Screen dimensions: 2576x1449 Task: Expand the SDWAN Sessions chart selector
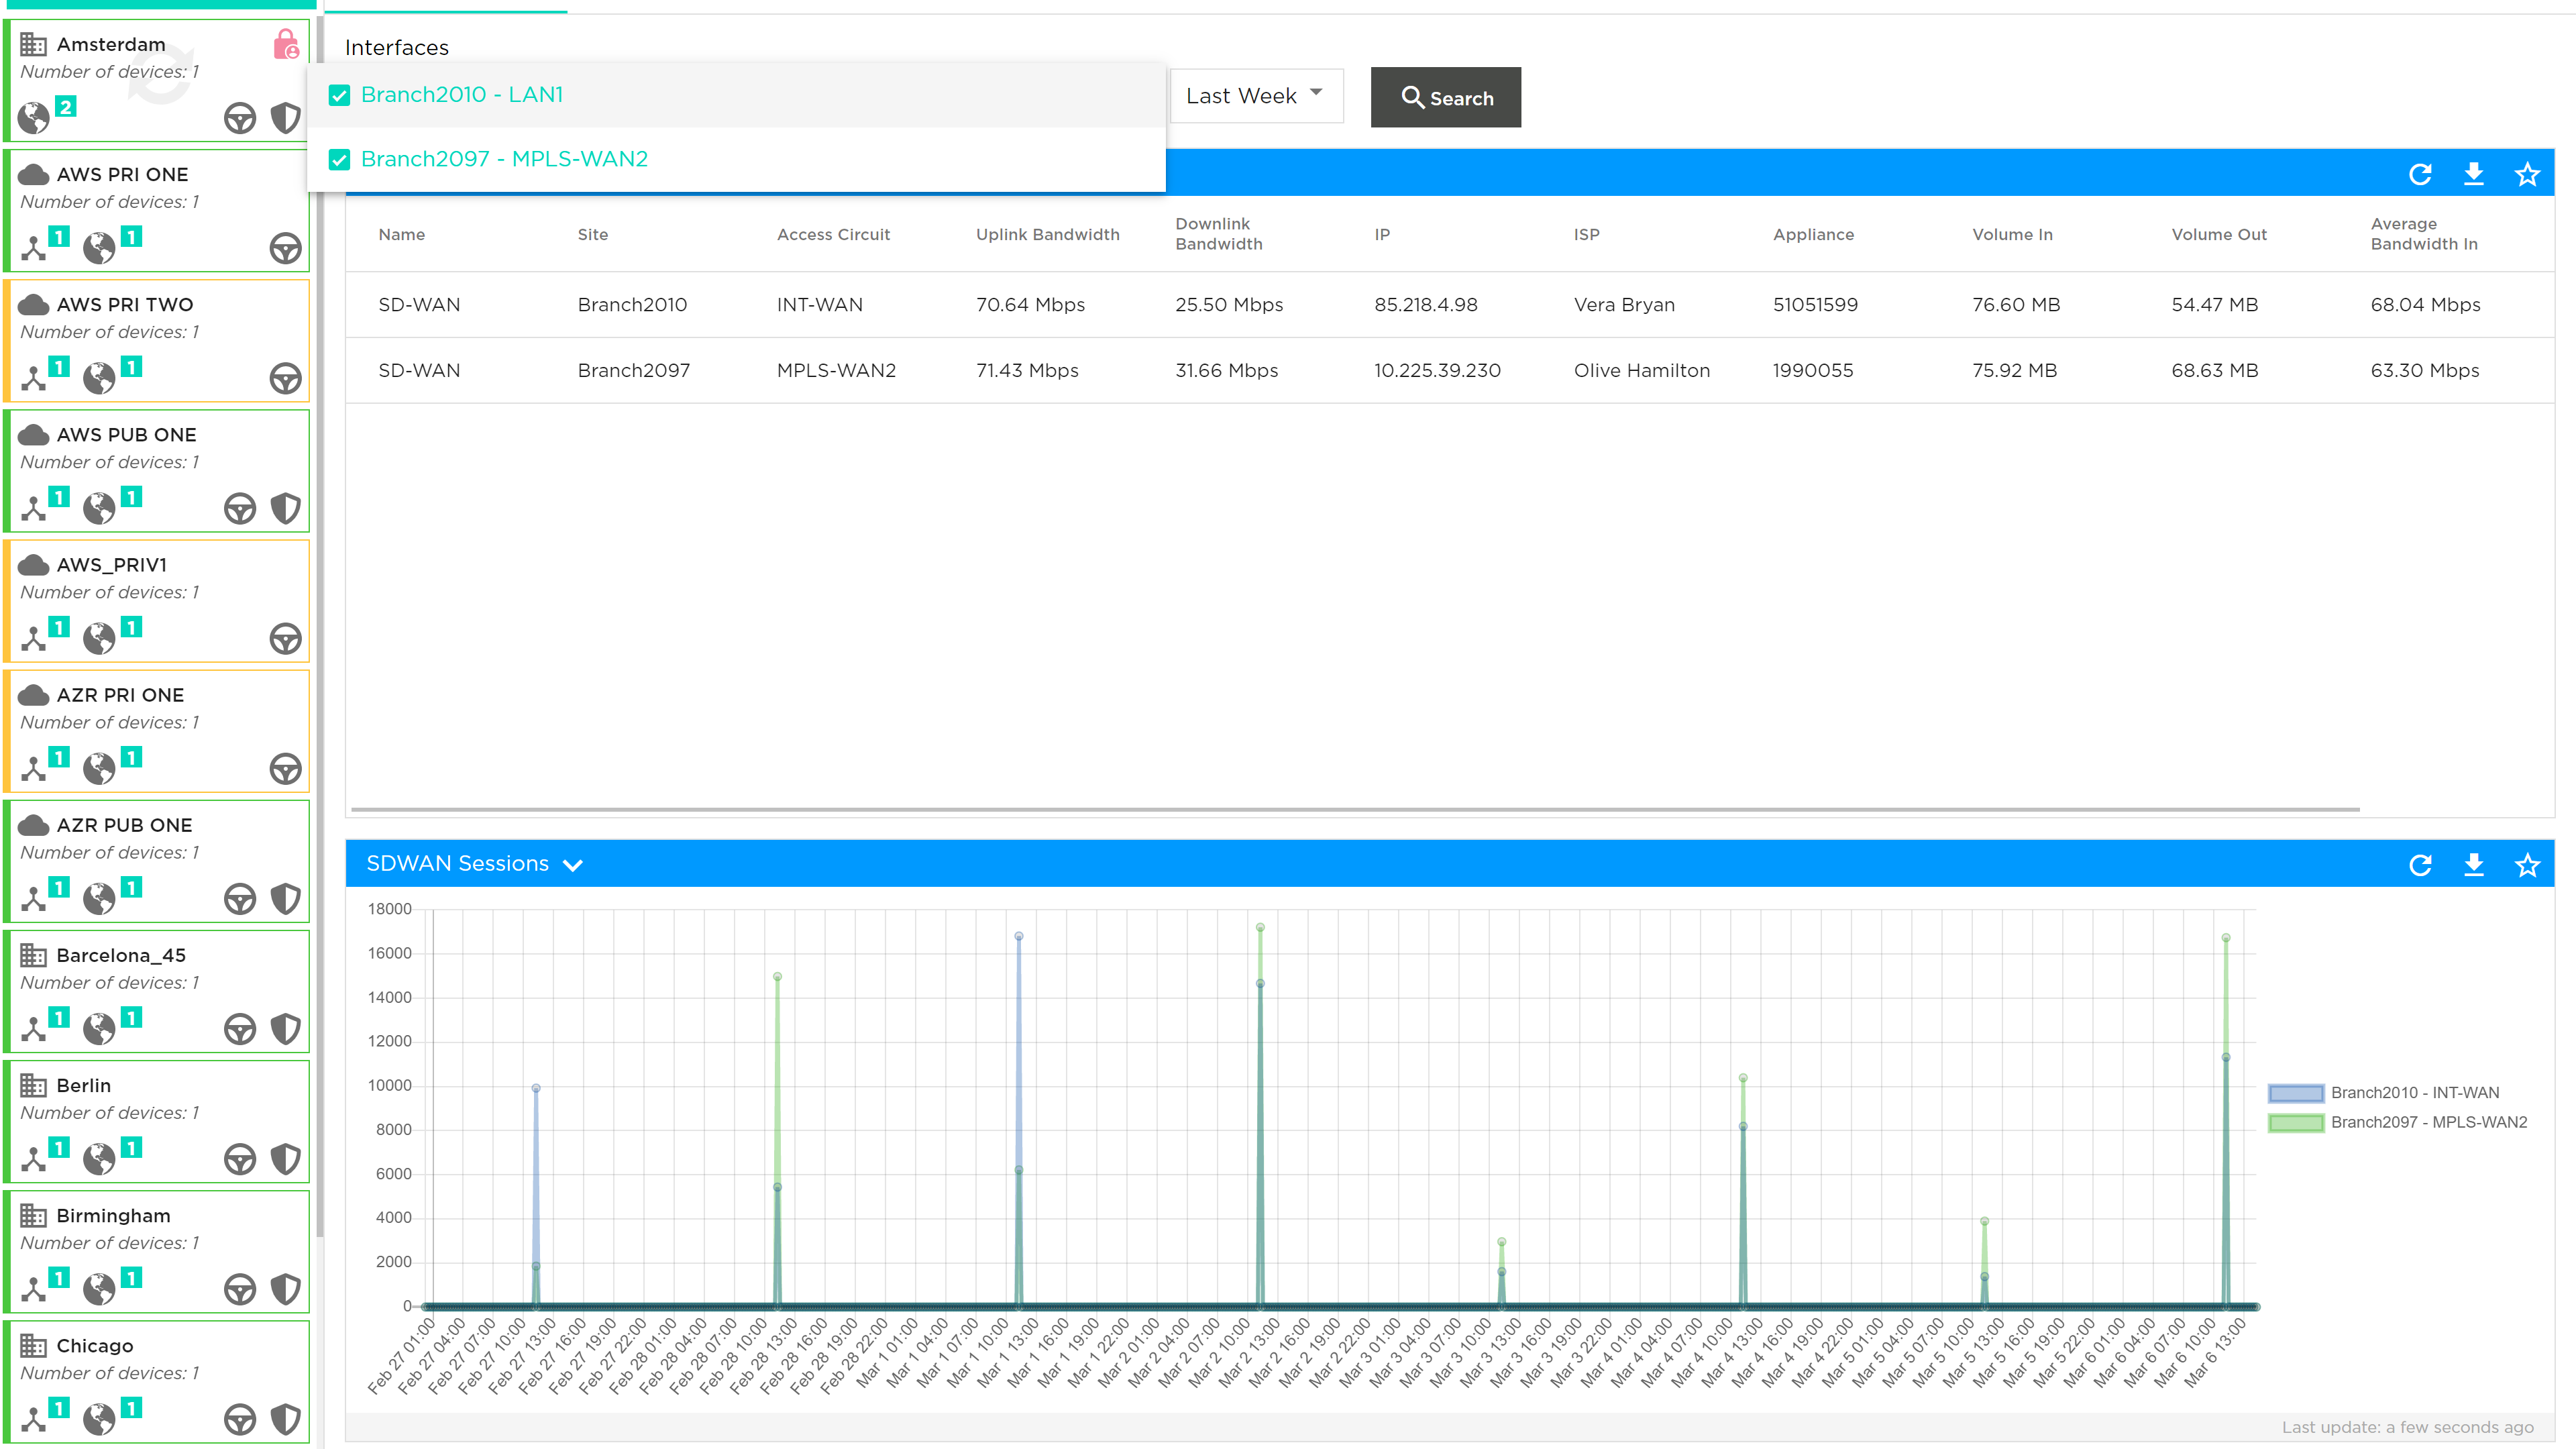(x=573, y=865)
